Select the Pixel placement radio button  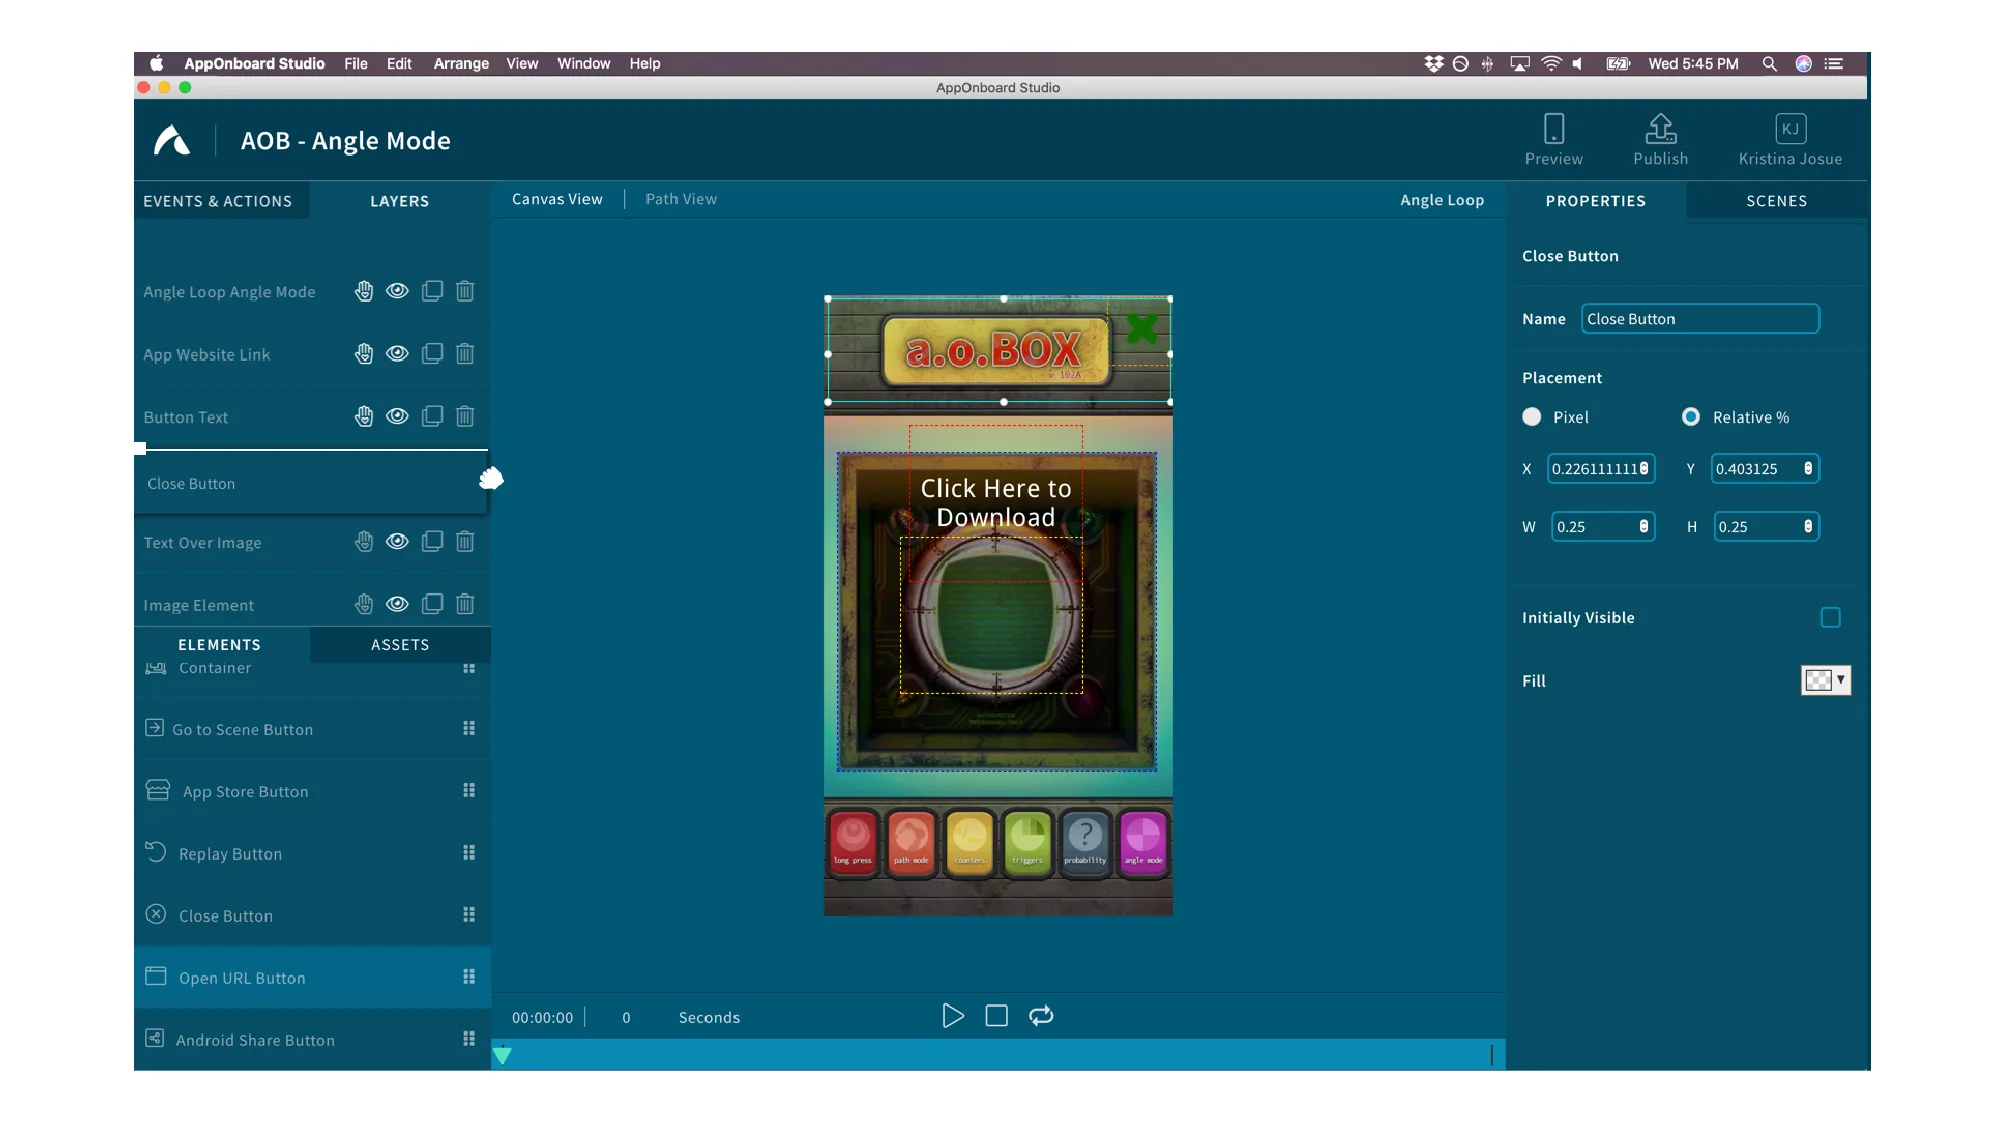click(1531, 417)
